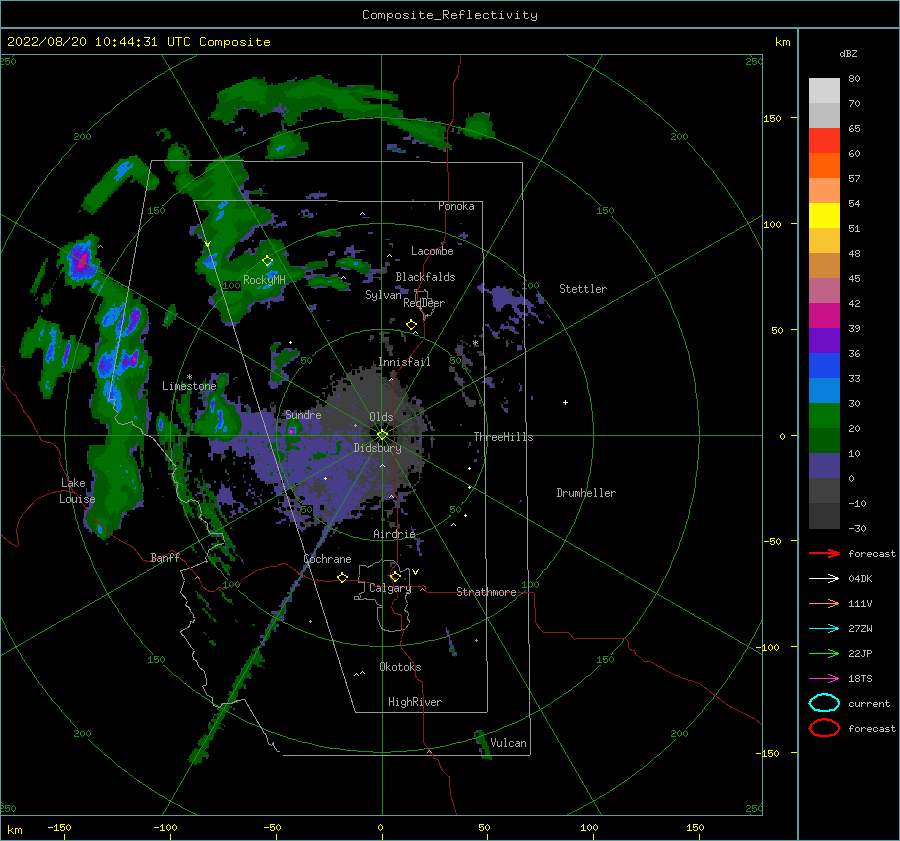Click the Banff city label
The width and height of the screenshot is (900, 841).
coord(165,557)
